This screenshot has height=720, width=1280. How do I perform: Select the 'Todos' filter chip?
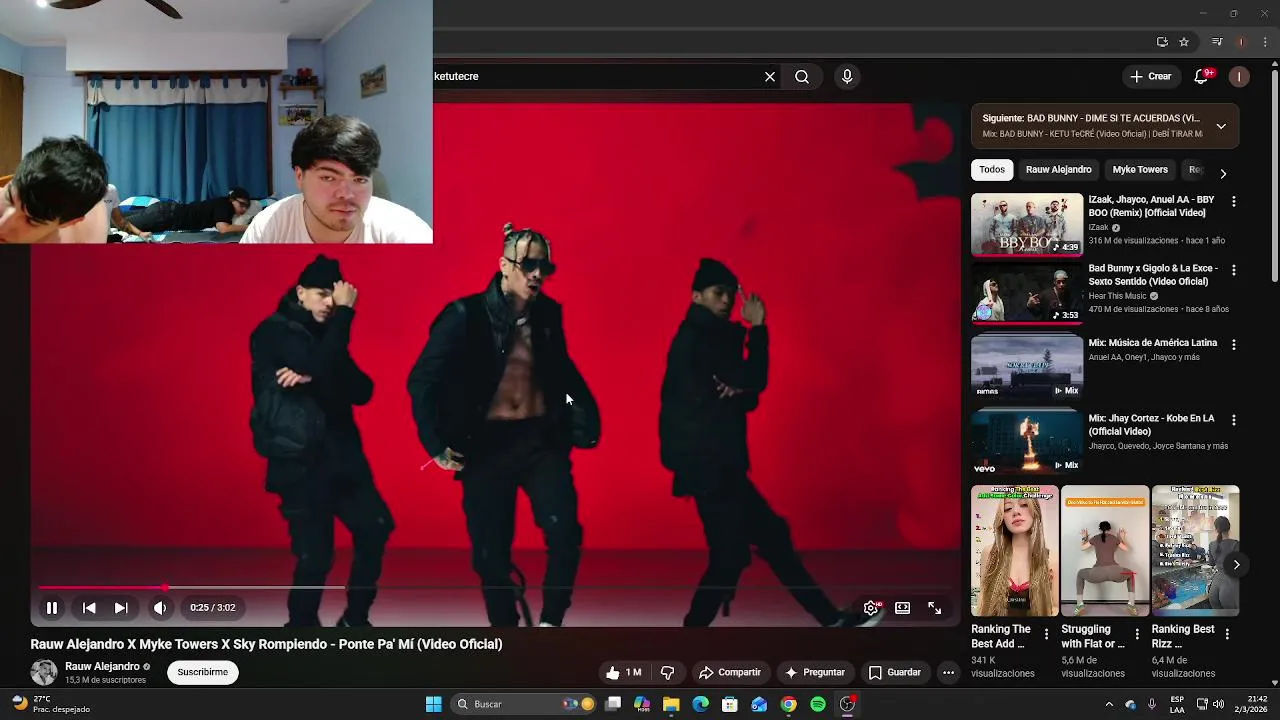point(992,170)
